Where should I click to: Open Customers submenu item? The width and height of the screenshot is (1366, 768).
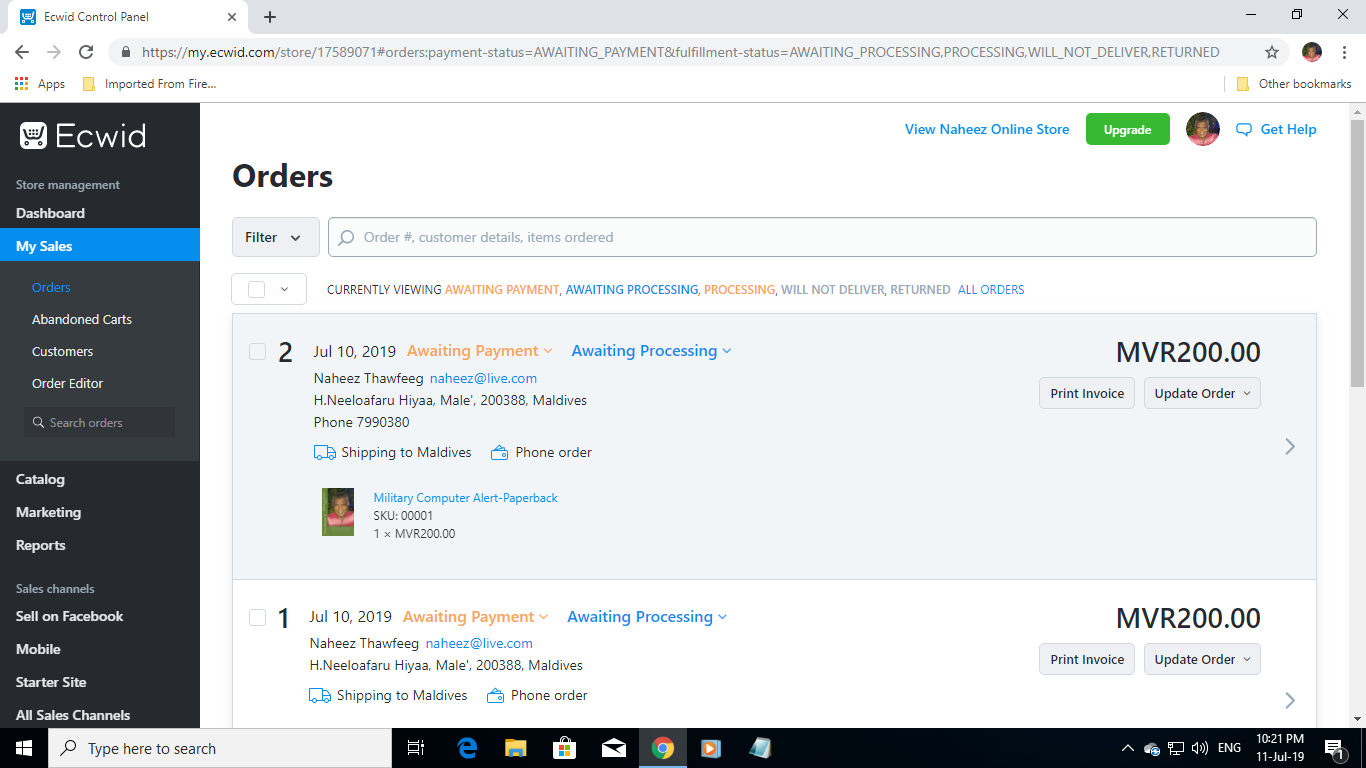(62, 351)
